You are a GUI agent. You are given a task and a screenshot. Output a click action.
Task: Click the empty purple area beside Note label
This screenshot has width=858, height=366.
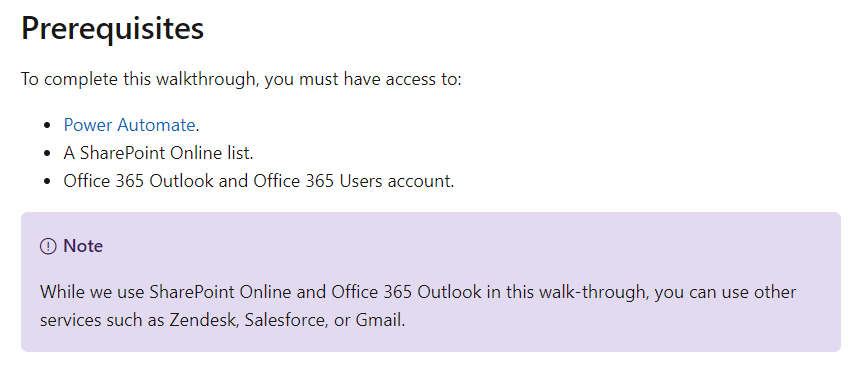tap(465, 246)
